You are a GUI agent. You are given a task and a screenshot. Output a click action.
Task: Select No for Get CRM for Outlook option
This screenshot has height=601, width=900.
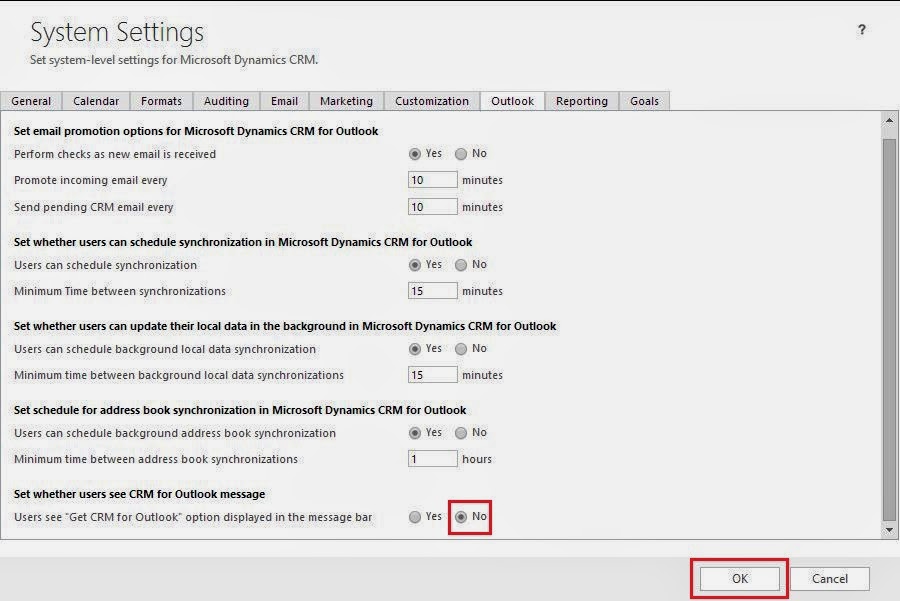(461, 517)
